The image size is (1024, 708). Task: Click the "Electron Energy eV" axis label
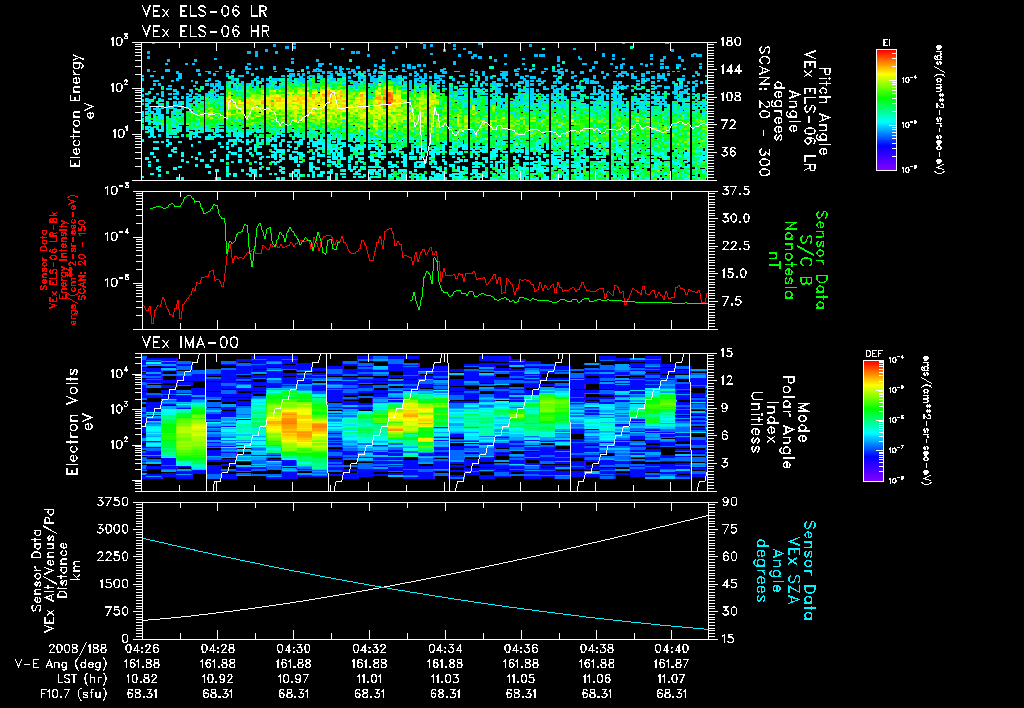tap(83, 111)
